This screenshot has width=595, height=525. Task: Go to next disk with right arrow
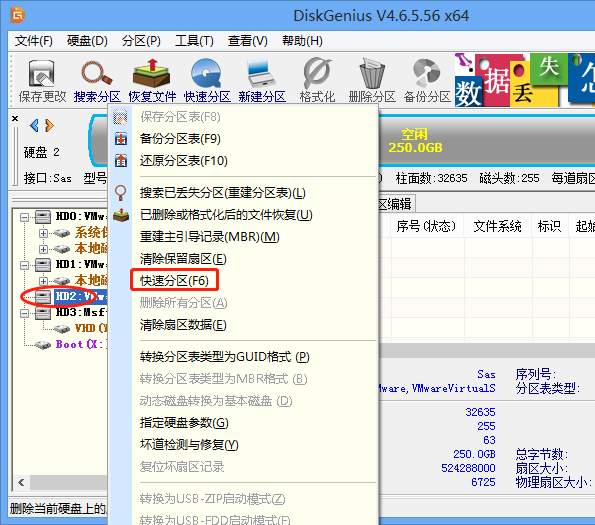49,125
